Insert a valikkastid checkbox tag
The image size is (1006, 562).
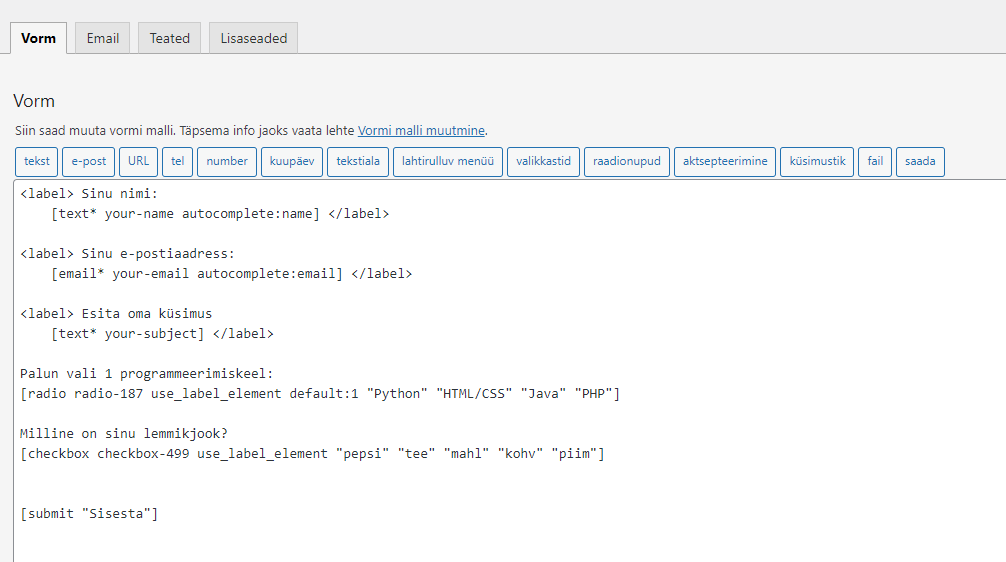pos(543,161)
